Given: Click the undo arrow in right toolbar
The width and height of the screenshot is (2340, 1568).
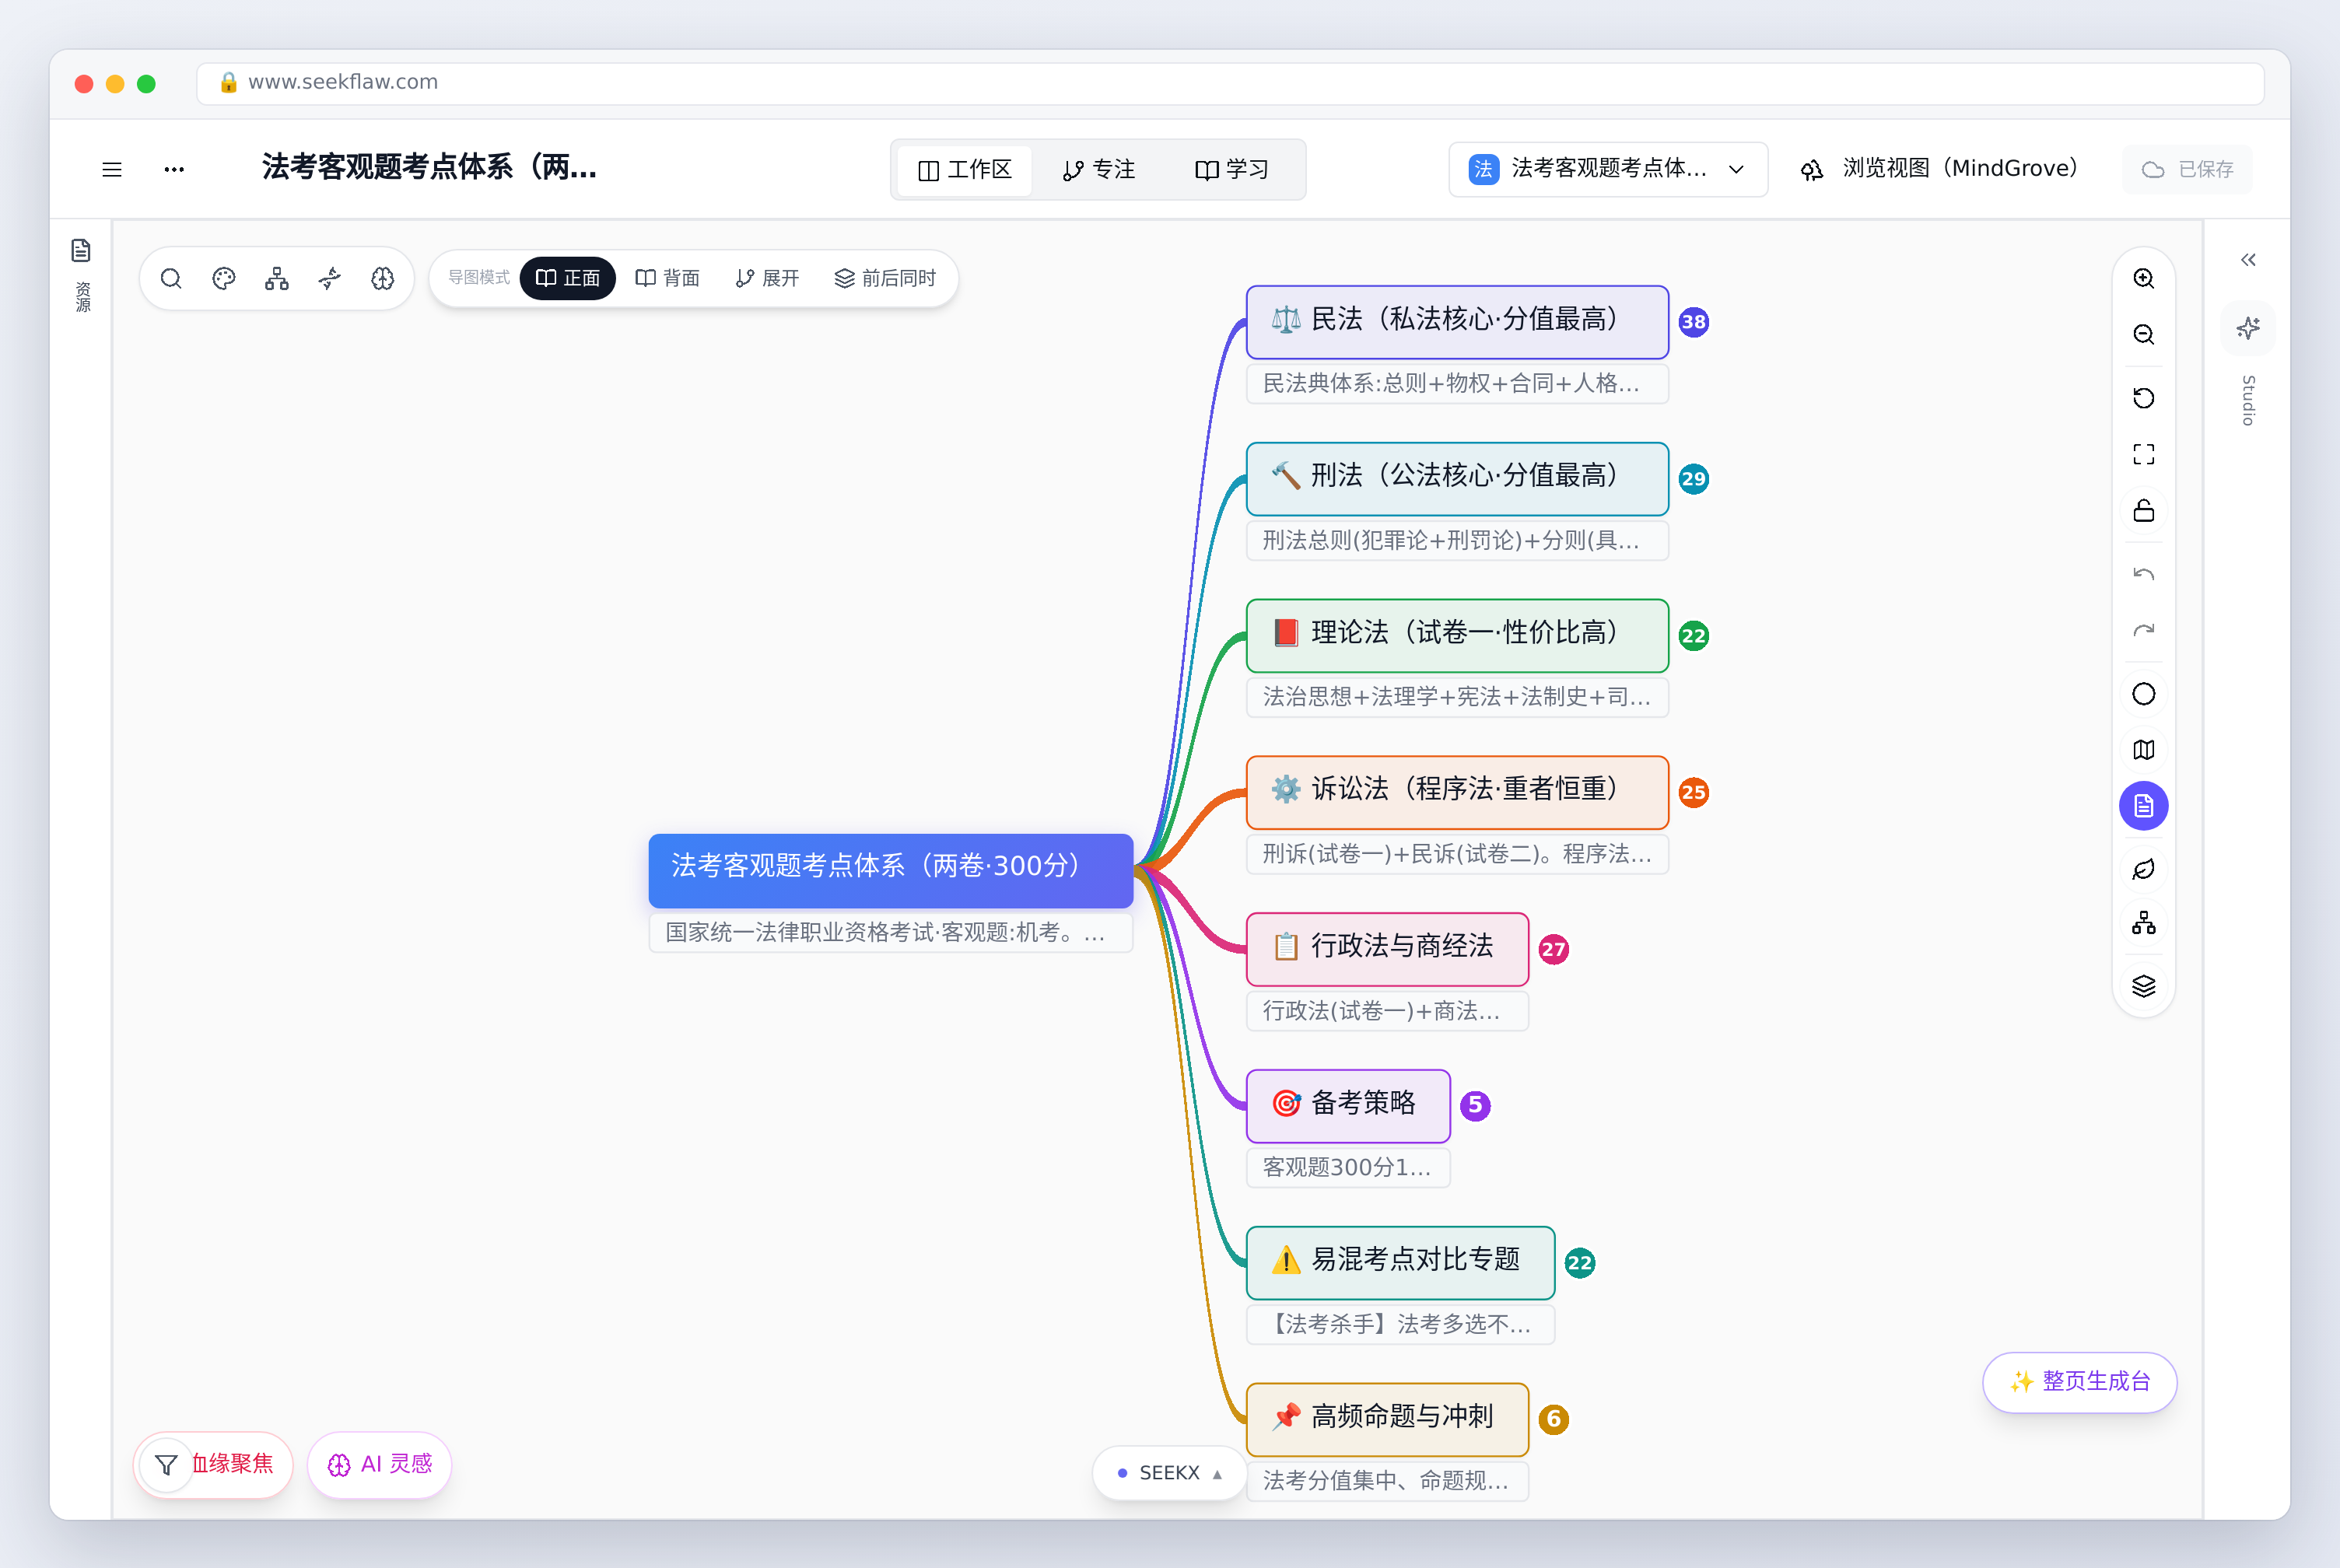Looking at the screenshot, I should click(x=2143, y=574).
